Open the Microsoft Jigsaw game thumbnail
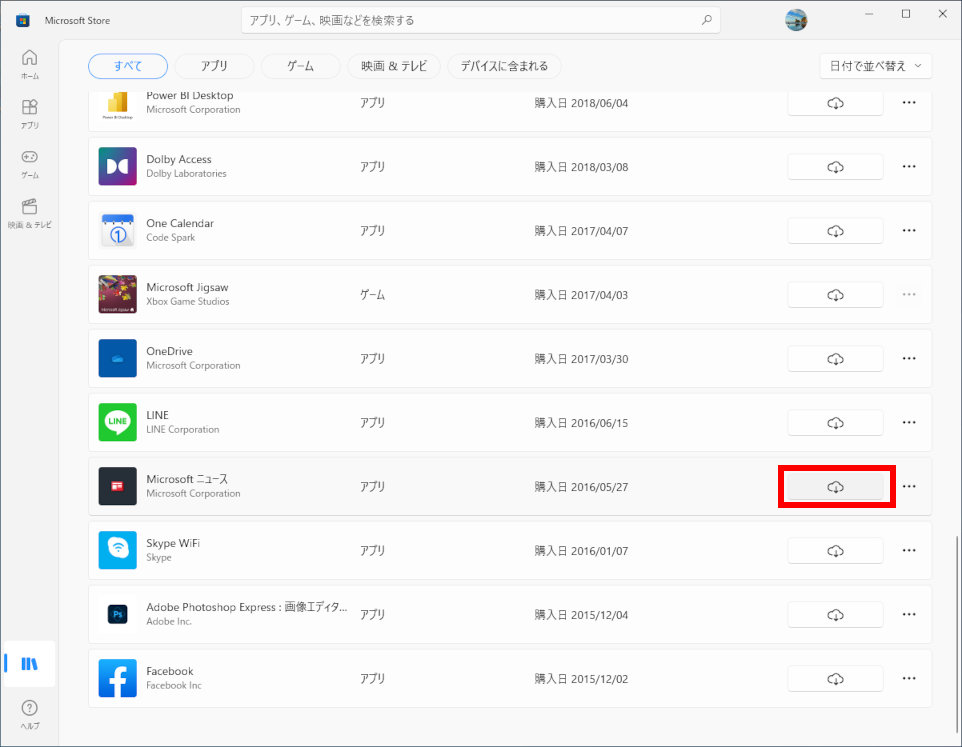962x747 pixels. click(x=118, y=294)
